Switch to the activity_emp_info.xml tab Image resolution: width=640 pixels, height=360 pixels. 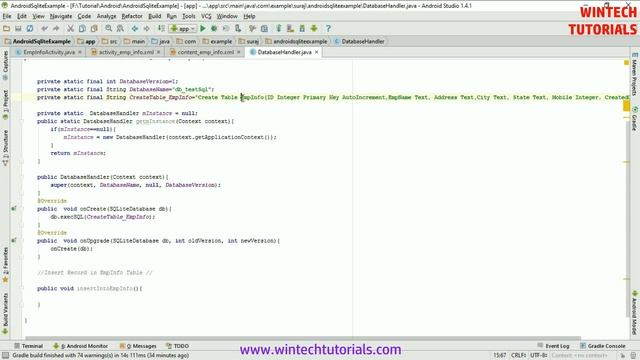125,52
